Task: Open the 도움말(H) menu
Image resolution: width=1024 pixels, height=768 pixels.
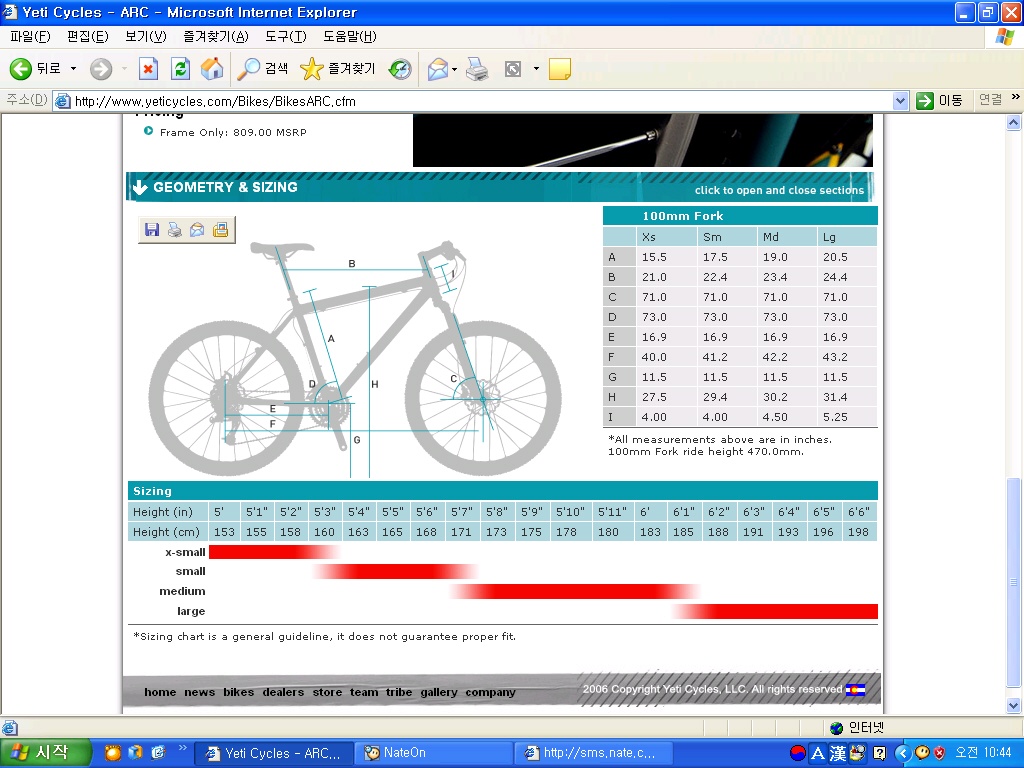Action: click(x=349, y=37)
